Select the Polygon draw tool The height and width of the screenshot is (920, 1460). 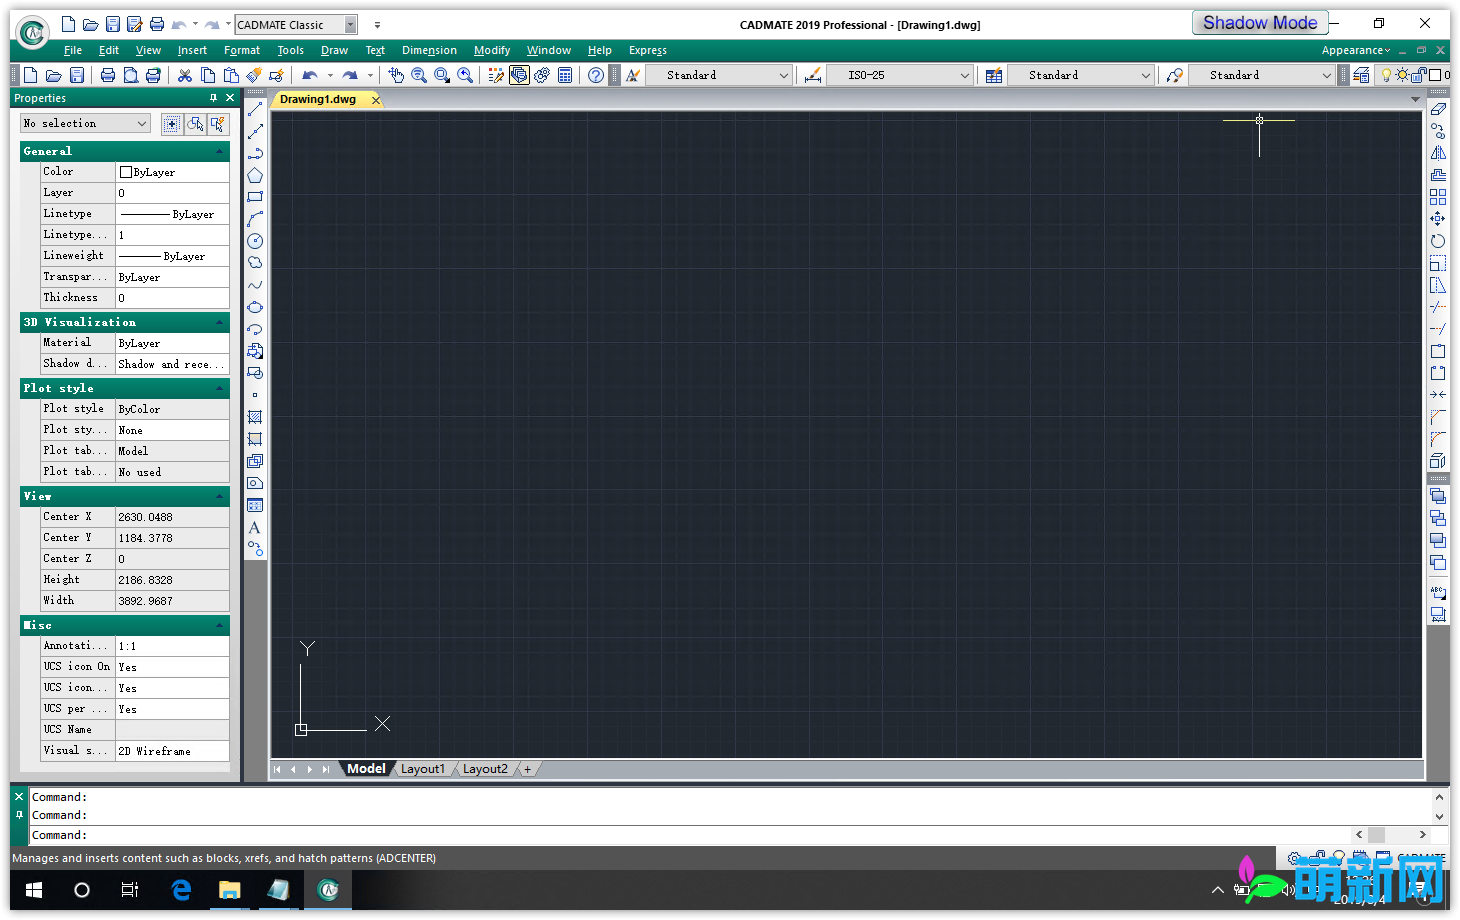click(255, 175)
